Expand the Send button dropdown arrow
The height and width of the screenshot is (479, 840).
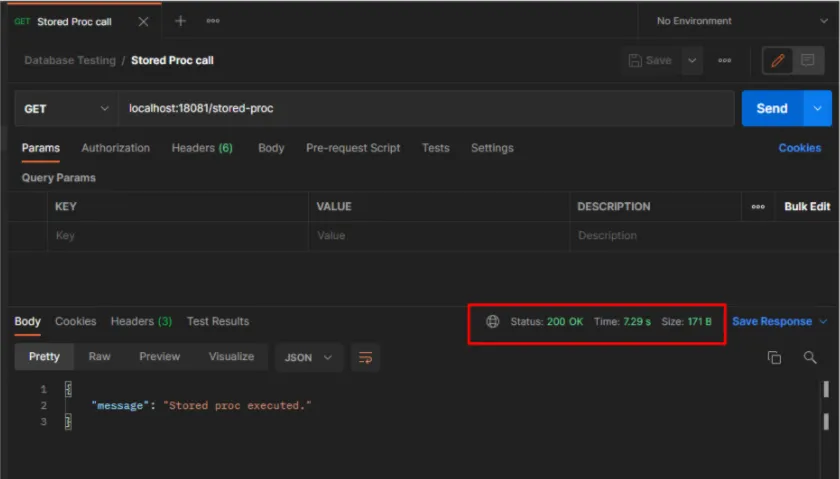click(818, 109)
